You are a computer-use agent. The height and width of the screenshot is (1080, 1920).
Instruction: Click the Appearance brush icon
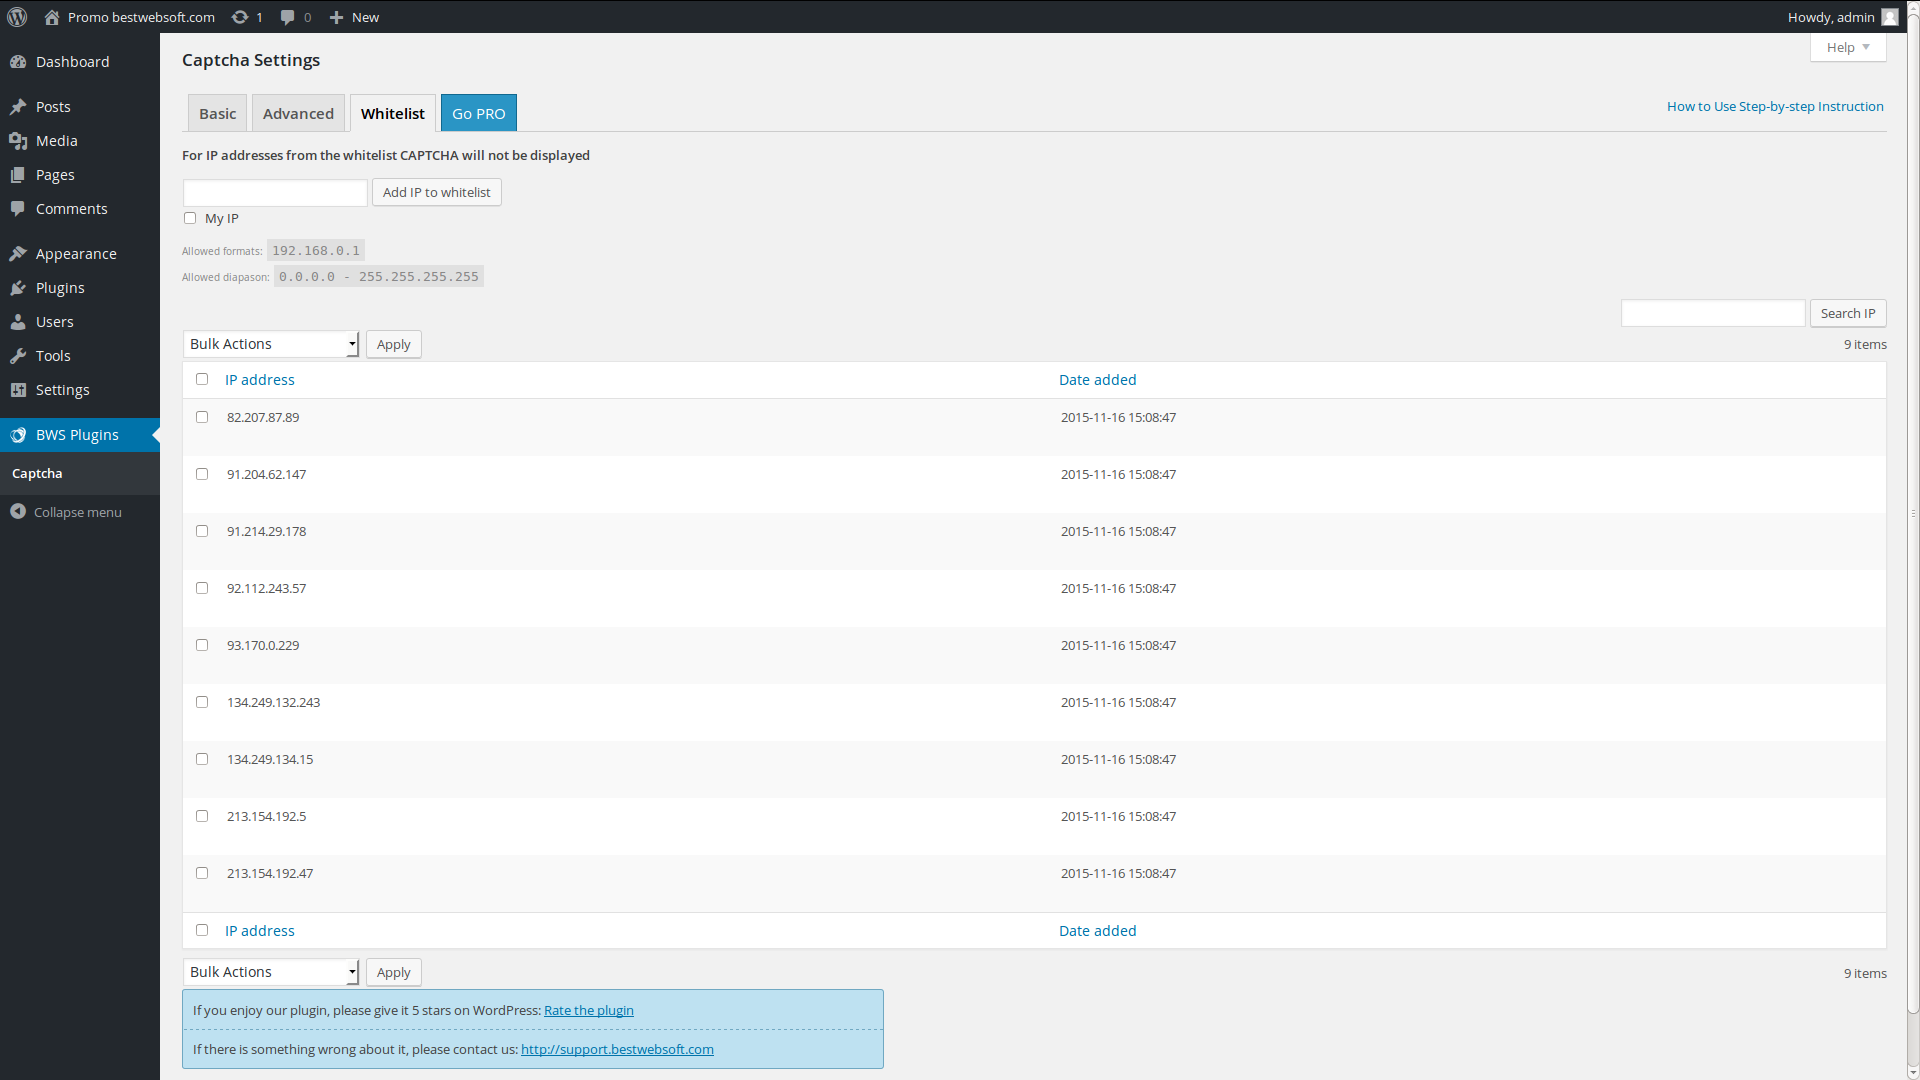coord(18,254)
